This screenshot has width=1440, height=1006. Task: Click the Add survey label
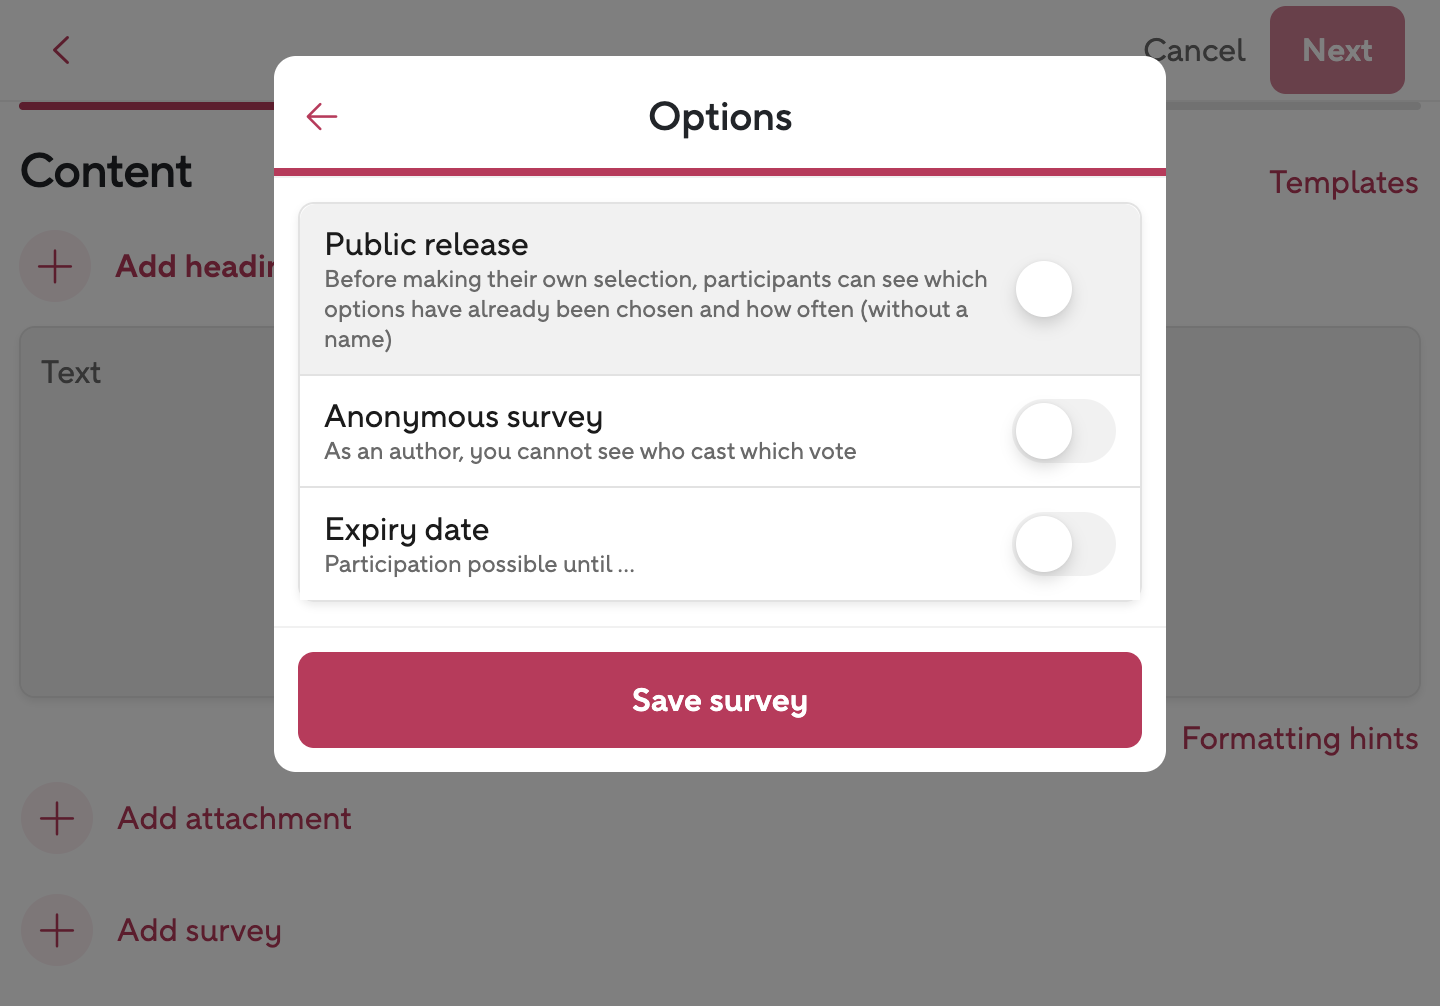pos(199,930)
